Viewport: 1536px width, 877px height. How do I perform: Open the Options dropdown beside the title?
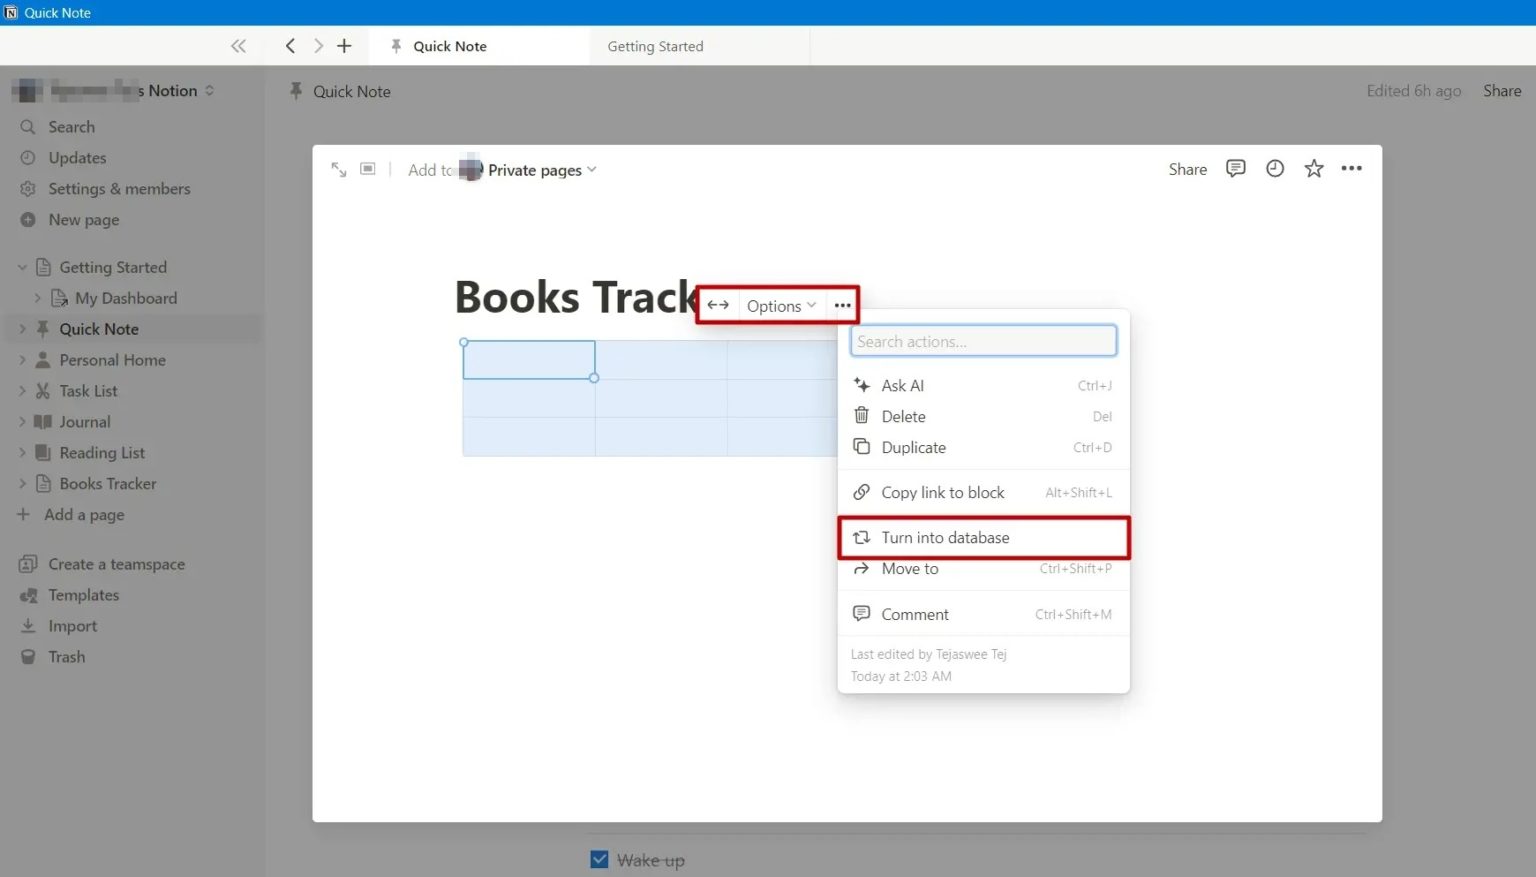coord(778,305)
